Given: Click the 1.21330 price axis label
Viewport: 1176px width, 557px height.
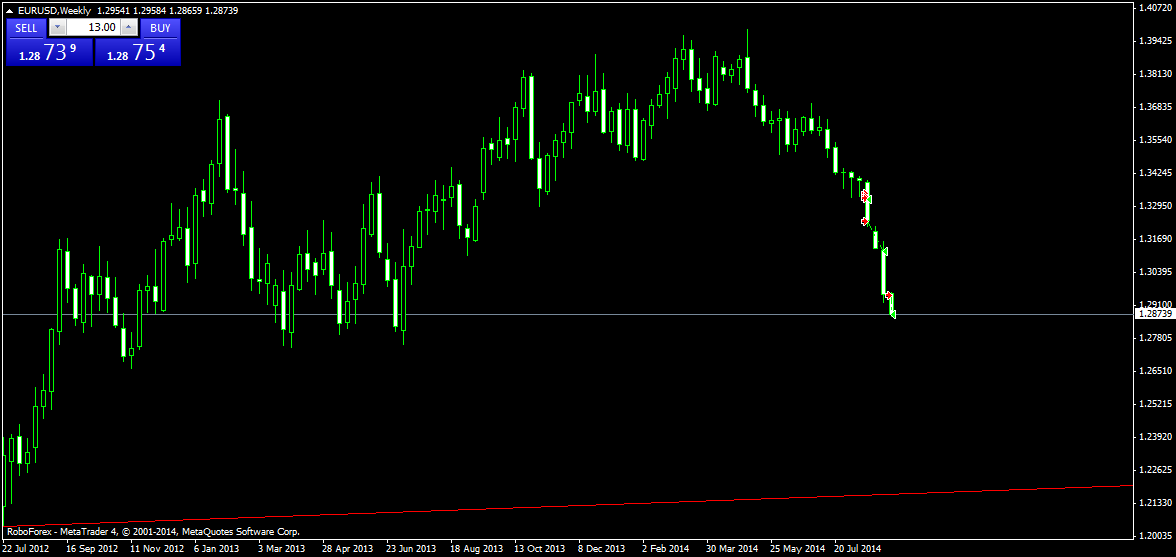Looking at the screenshot, I should [1155, 502].
